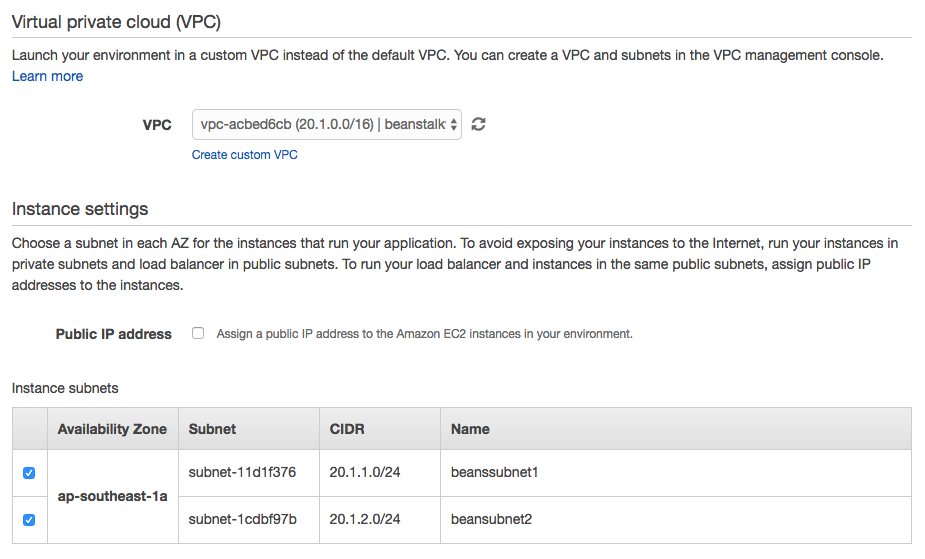The width and height of the screenshot is (925, 559).
Task: Click the Instance settings section heading
Action: coord(80,209)
